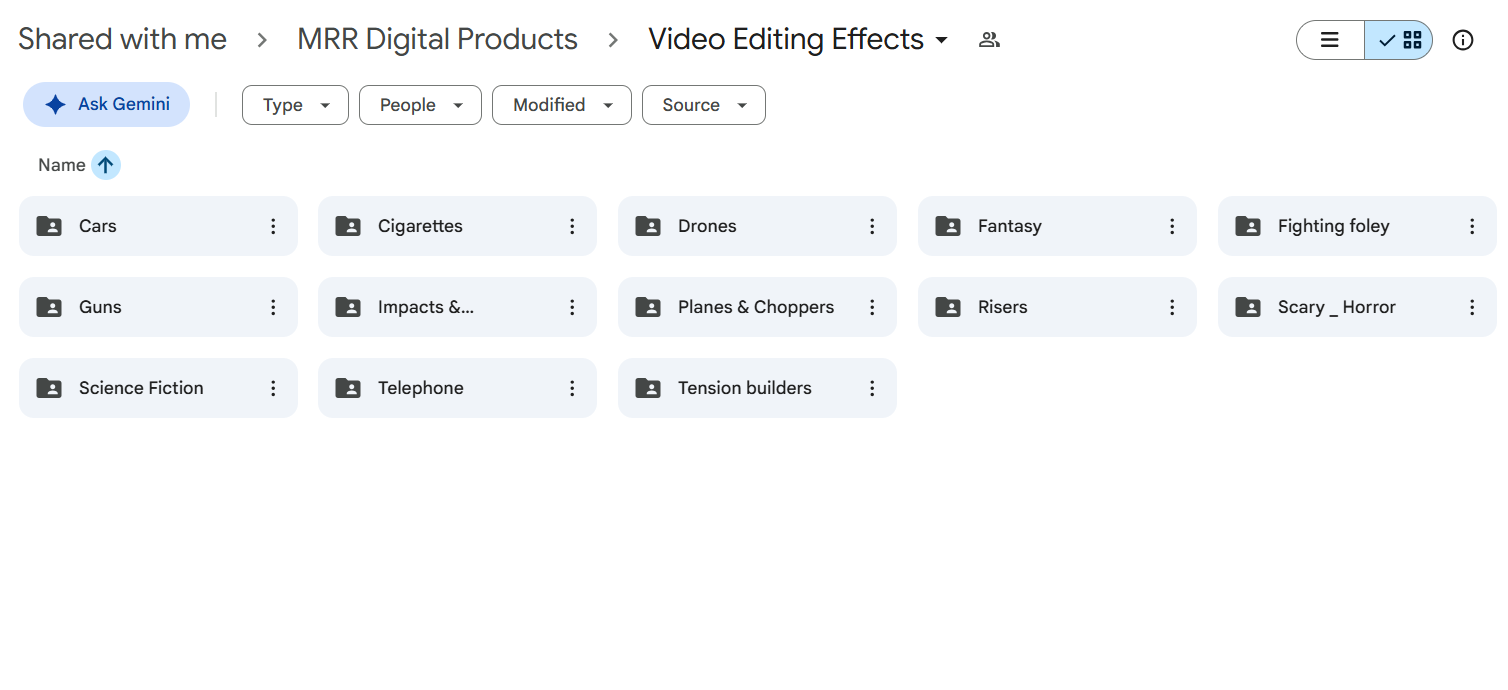
Task: Click the Name sort column label
Action: pos(62,165)
